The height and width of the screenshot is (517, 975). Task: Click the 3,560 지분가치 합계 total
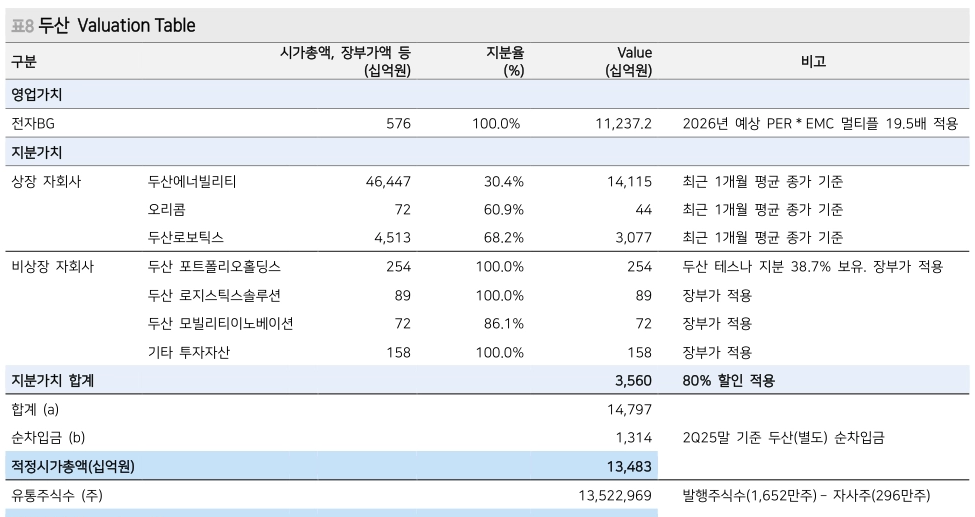(634, 380)
